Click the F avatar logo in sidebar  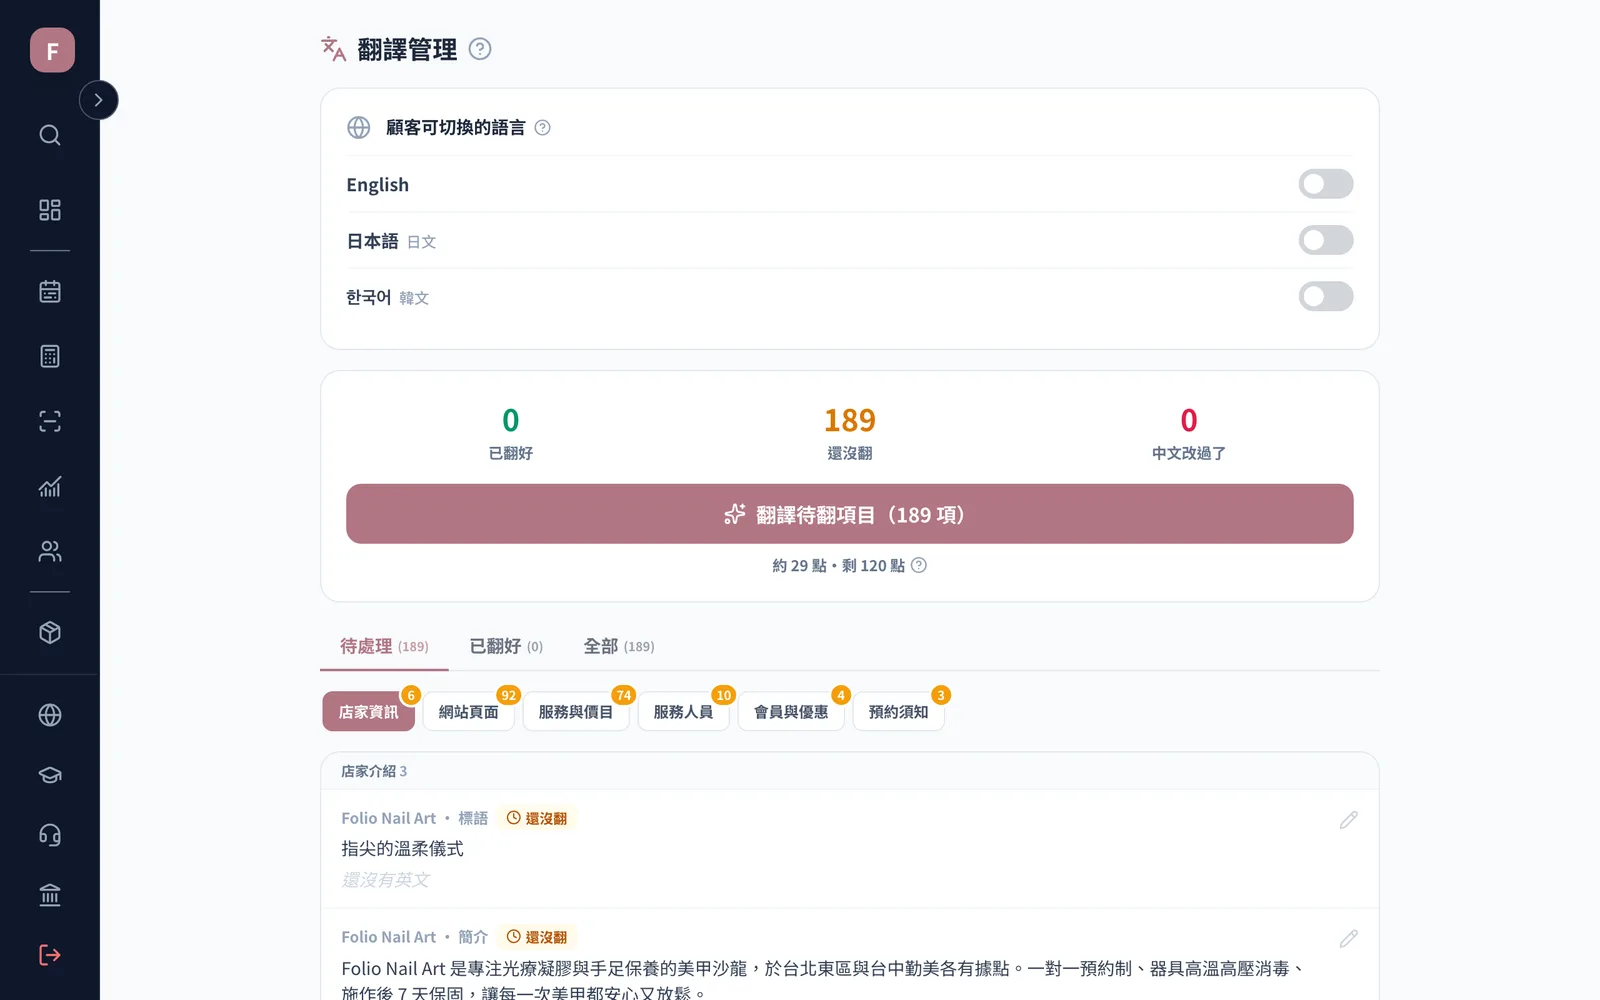(x=52, y=50)
